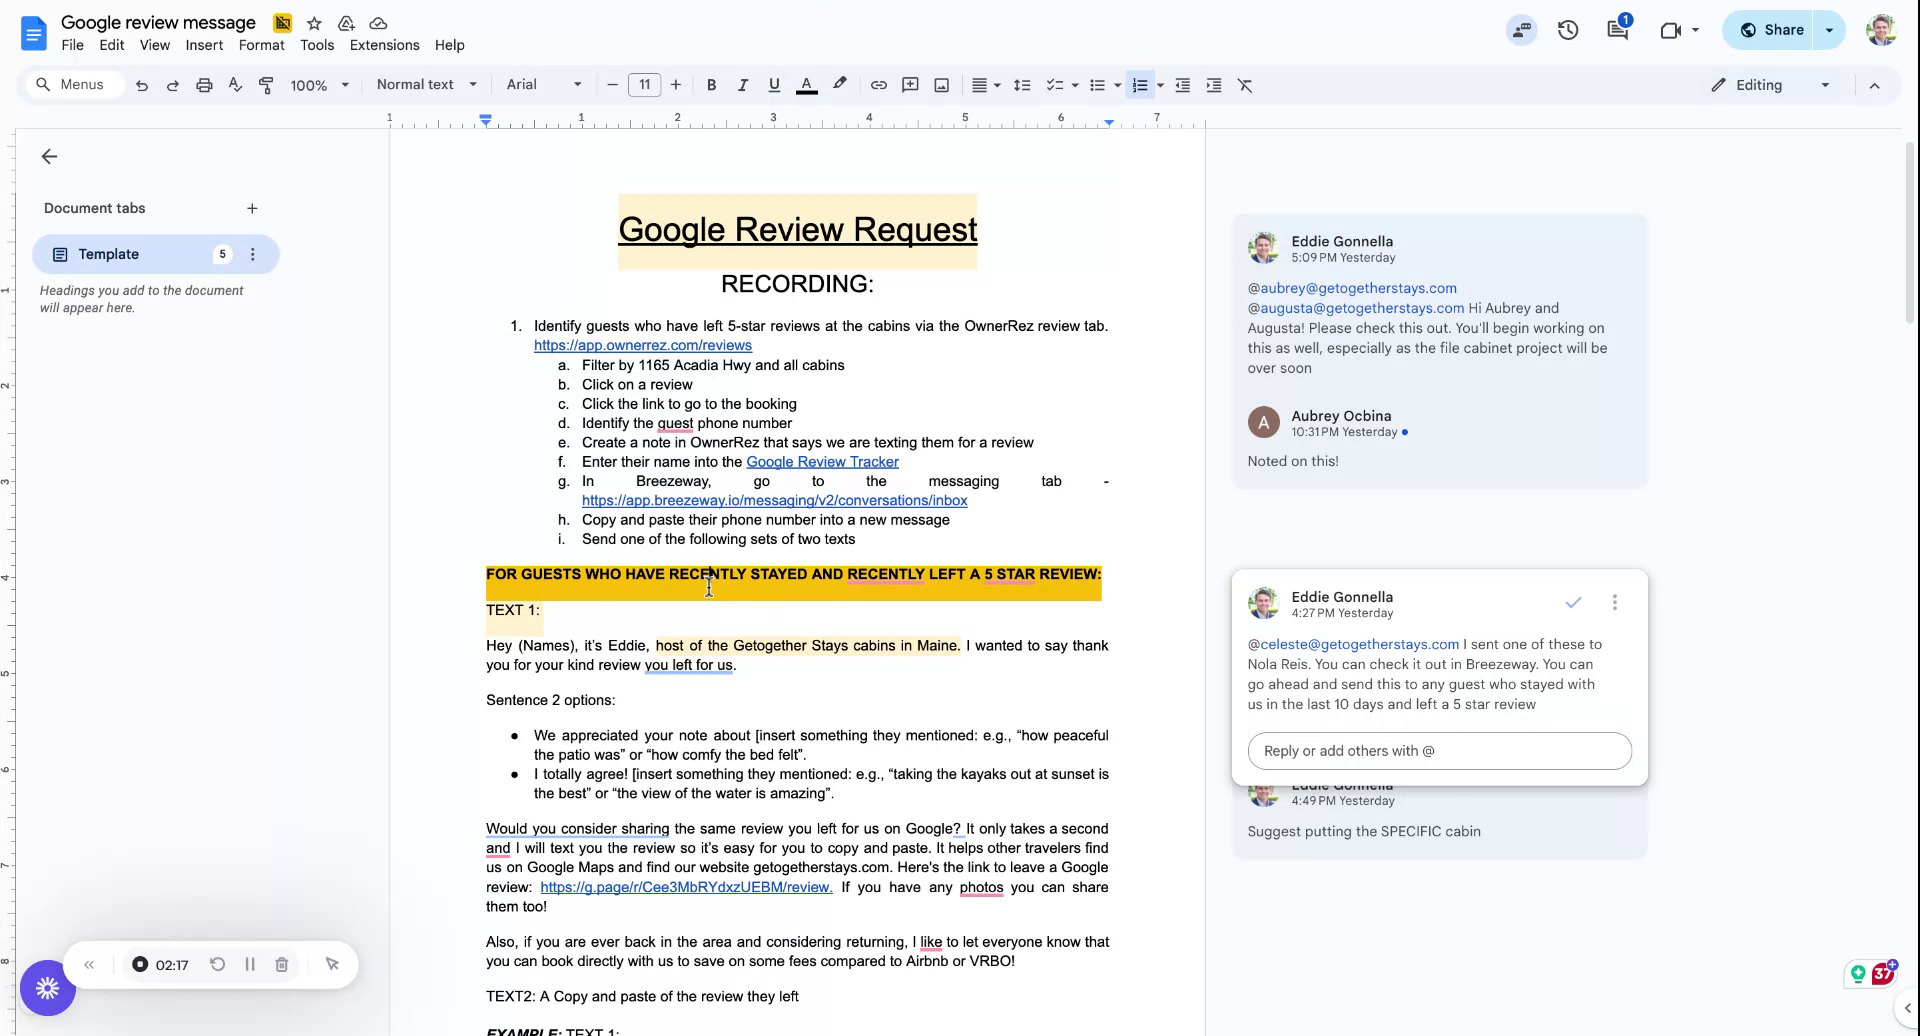Select the Paint format tool
Screen dimensions: 1920x1036
coord(266,85)
